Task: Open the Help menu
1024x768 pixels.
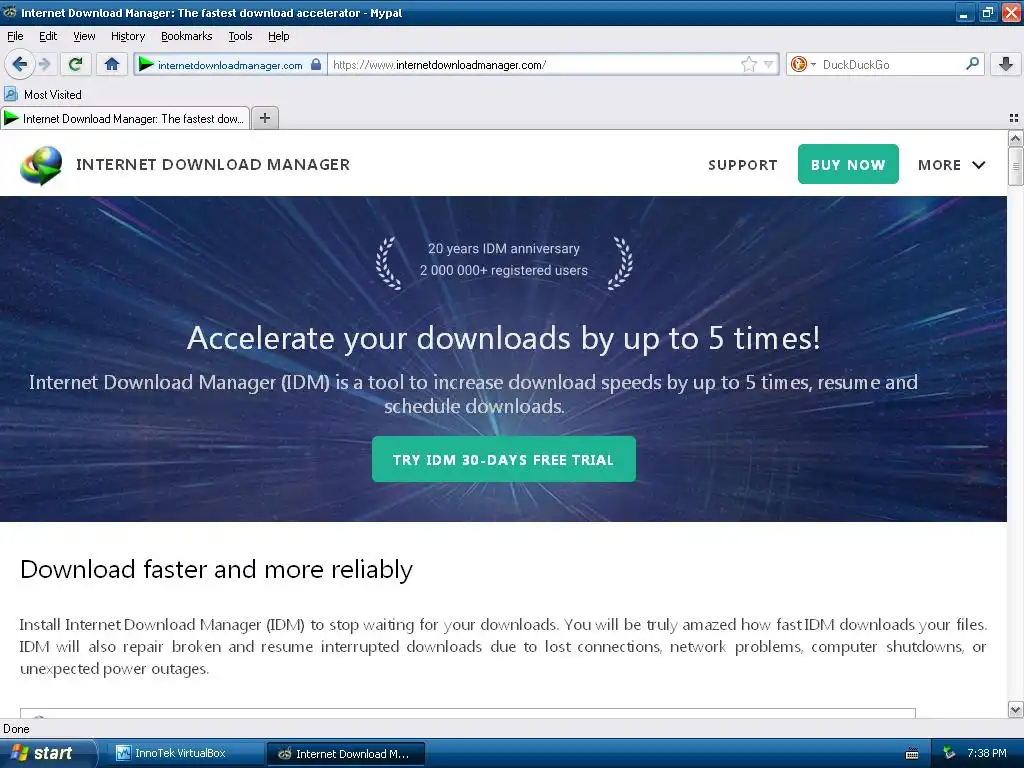Action: pos(279,36)
